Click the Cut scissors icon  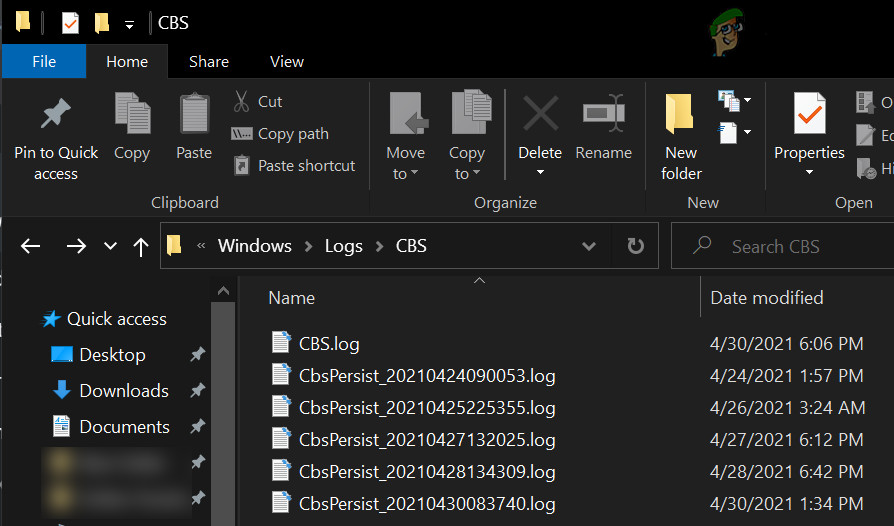click(x=241, y=101)
